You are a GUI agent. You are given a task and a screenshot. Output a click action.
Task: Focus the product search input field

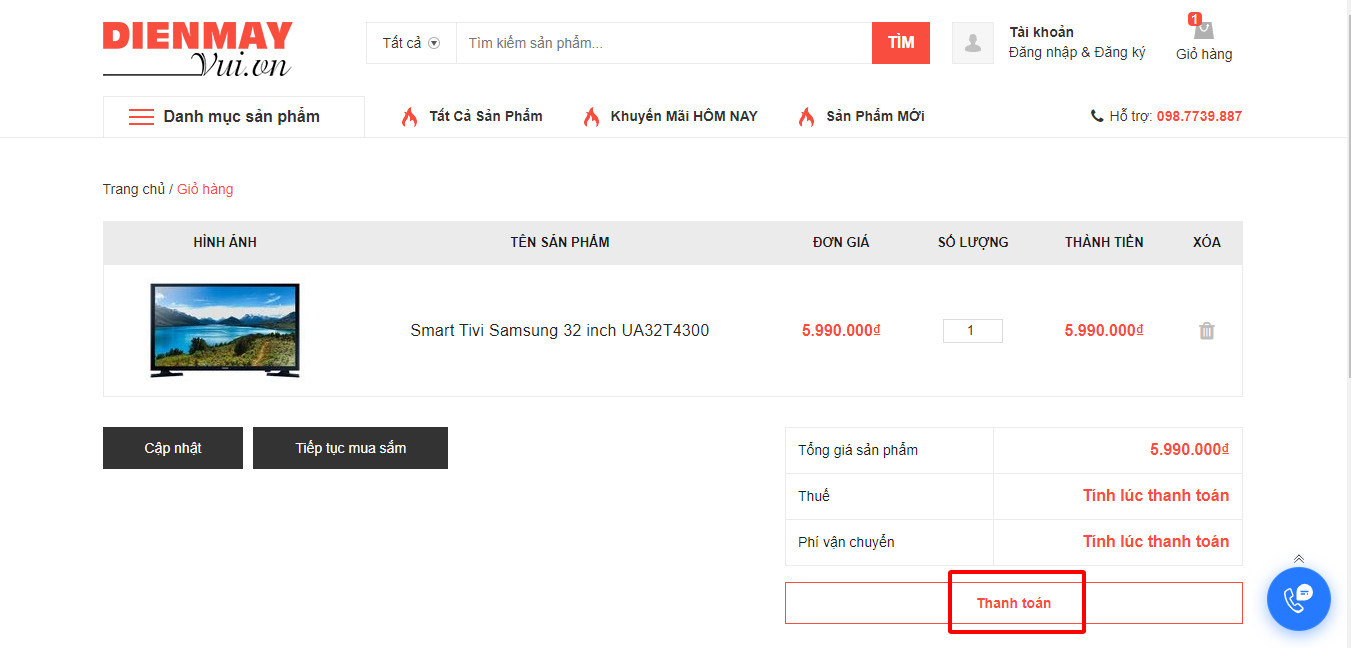(663, 43)
